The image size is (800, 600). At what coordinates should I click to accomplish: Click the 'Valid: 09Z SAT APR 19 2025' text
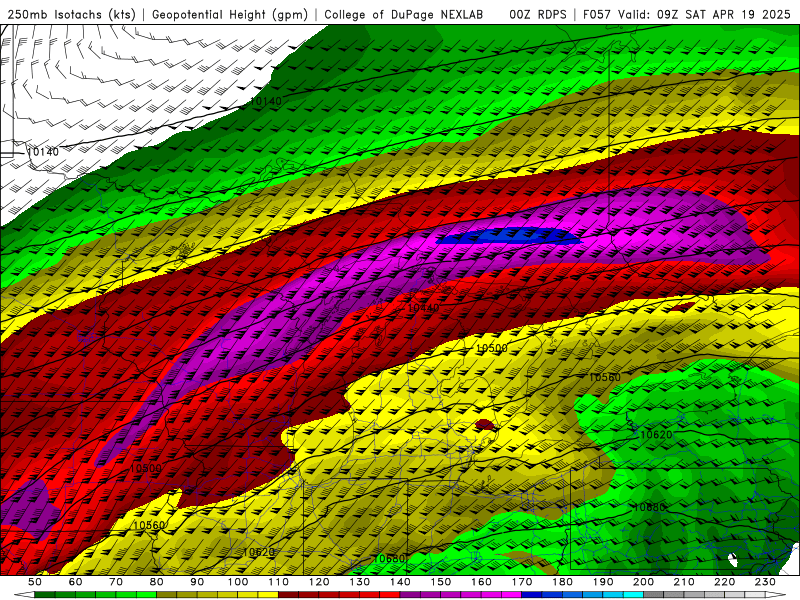tap(706, 15)
